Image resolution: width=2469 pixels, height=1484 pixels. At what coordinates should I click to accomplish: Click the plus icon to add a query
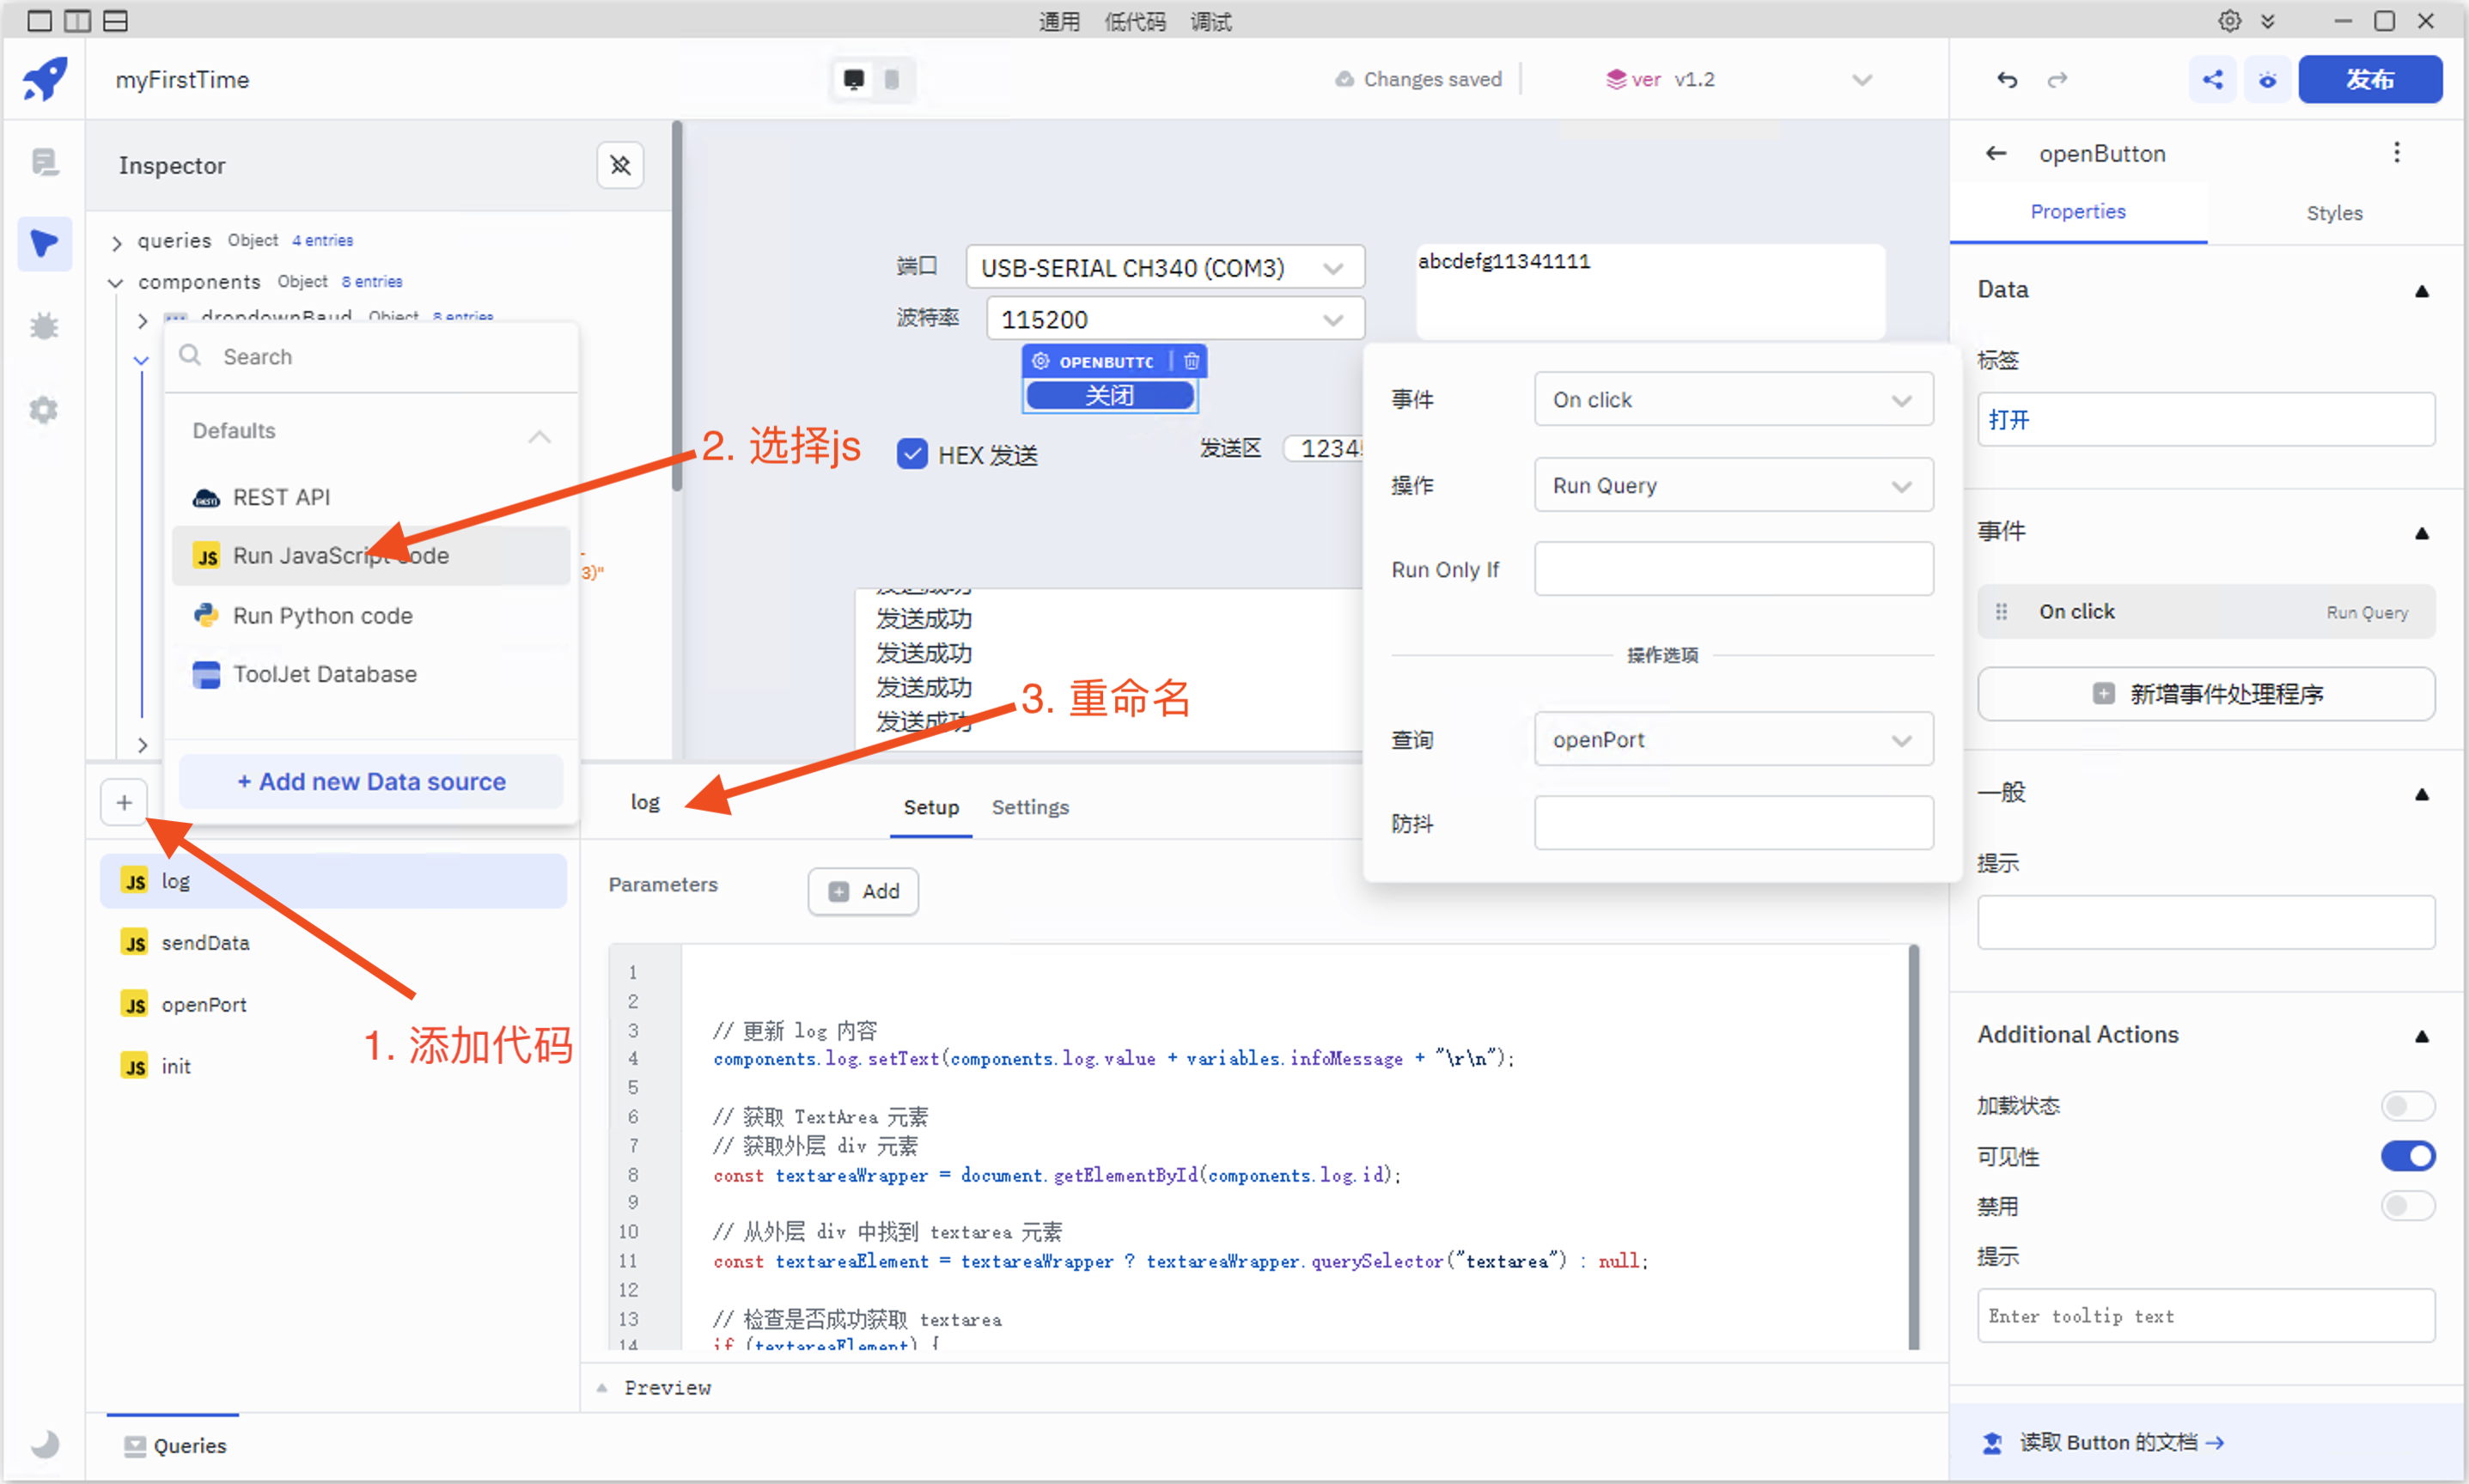click(x=124, y=802)
